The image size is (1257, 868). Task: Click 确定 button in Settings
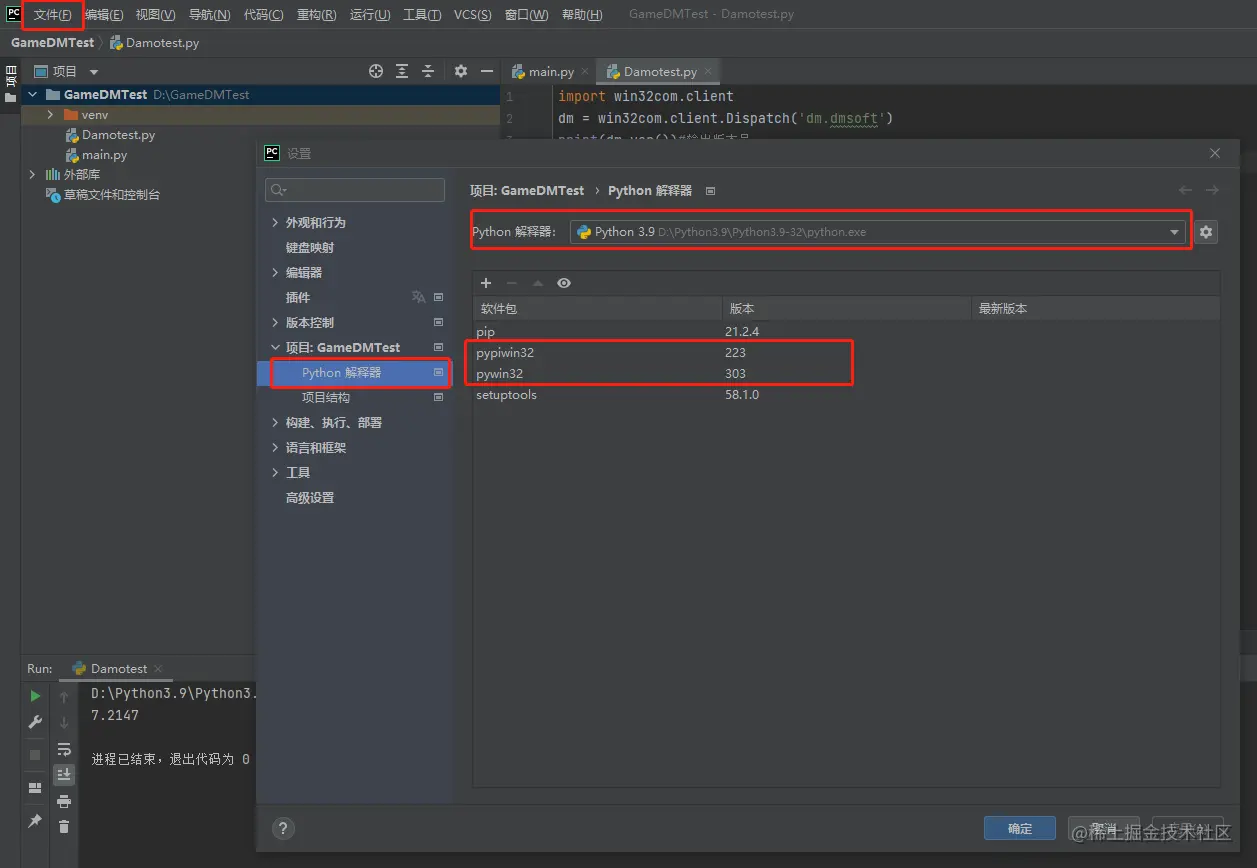[x=1020, y=829]
